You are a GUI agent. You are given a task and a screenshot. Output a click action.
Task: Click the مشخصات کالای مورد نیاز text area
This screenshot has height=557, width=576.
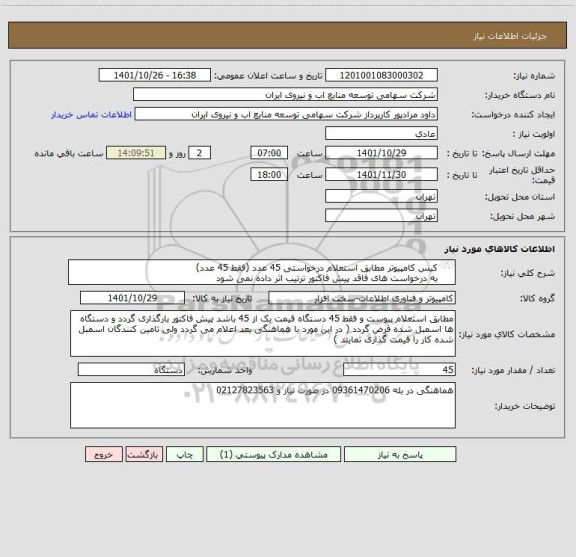263,333
